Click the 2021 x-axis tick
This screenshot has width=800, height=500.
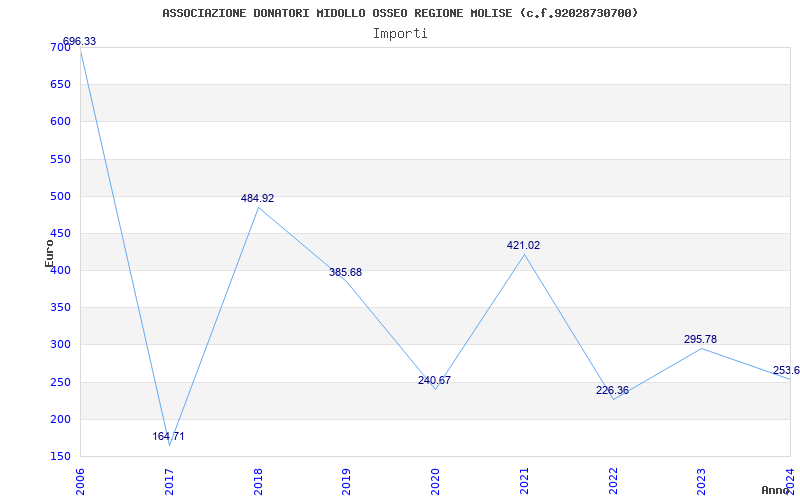point(524,481)
